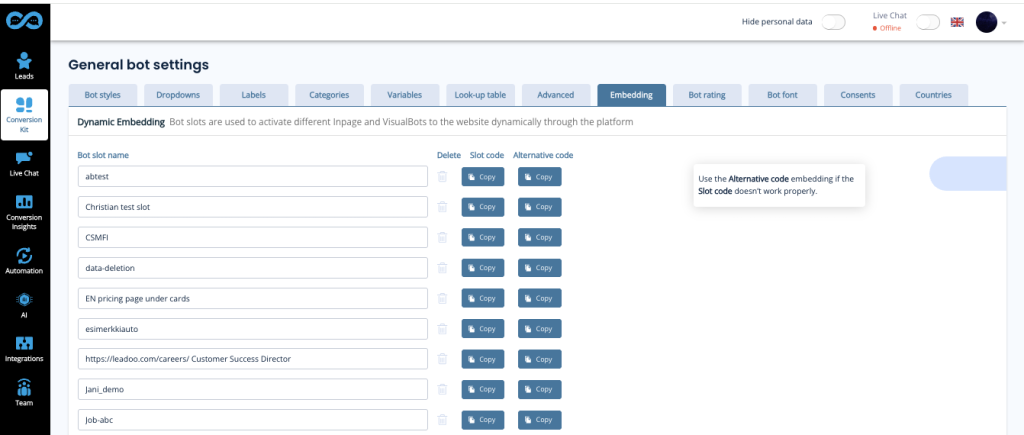This screenshot has height=435, width=1024.
Task: Open the Team section
Action: (x=25, y=393)
